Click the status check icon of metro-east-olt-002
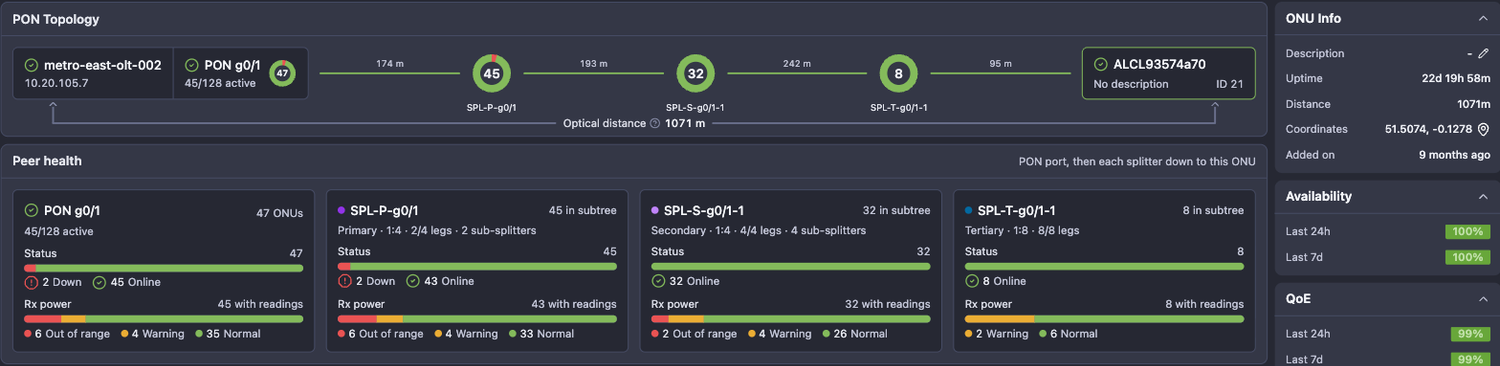Viewport: 1500px width, 366px height. click(32, 65)
